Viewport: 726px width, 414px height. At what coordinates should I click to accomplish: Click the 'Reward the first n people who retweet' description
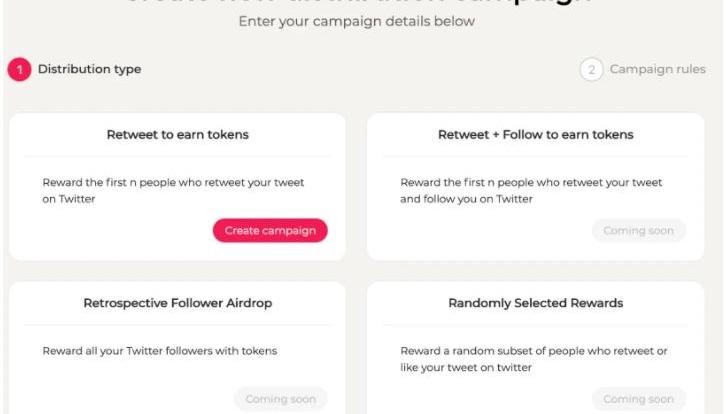173,190
